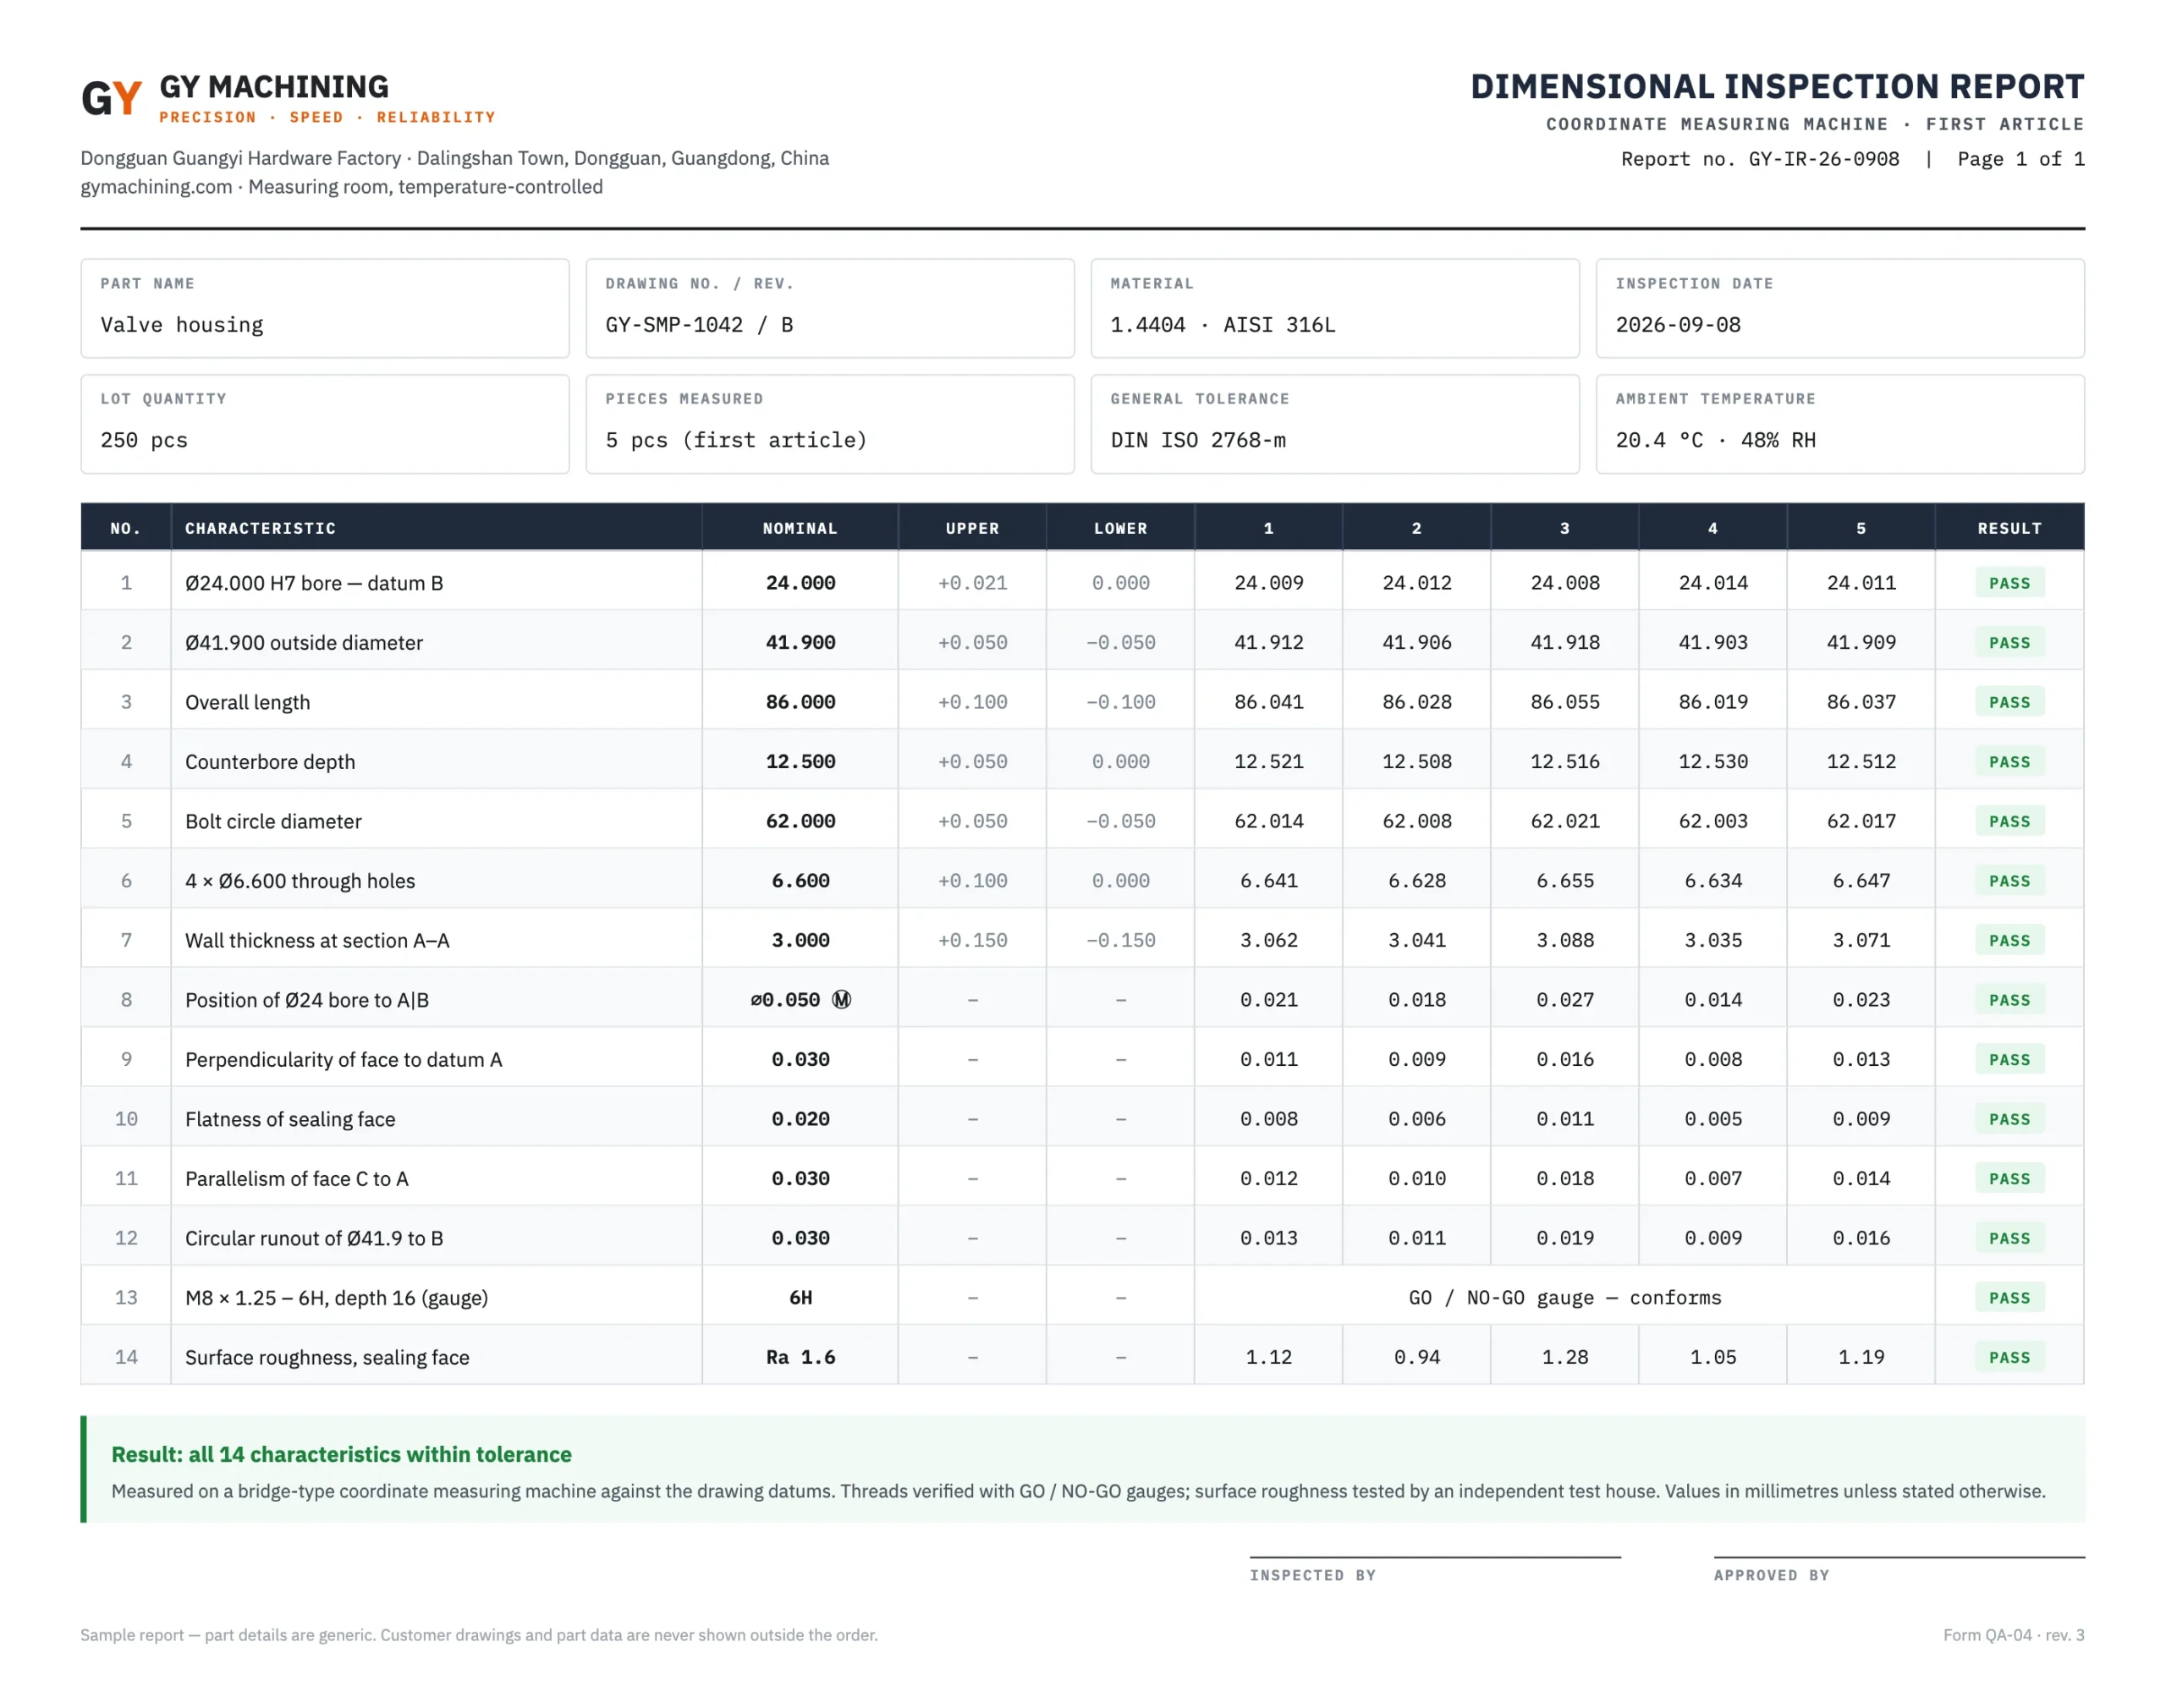Click nominal value '24.000'
Screen dimensions: 2166x1708
pos(800,583)
